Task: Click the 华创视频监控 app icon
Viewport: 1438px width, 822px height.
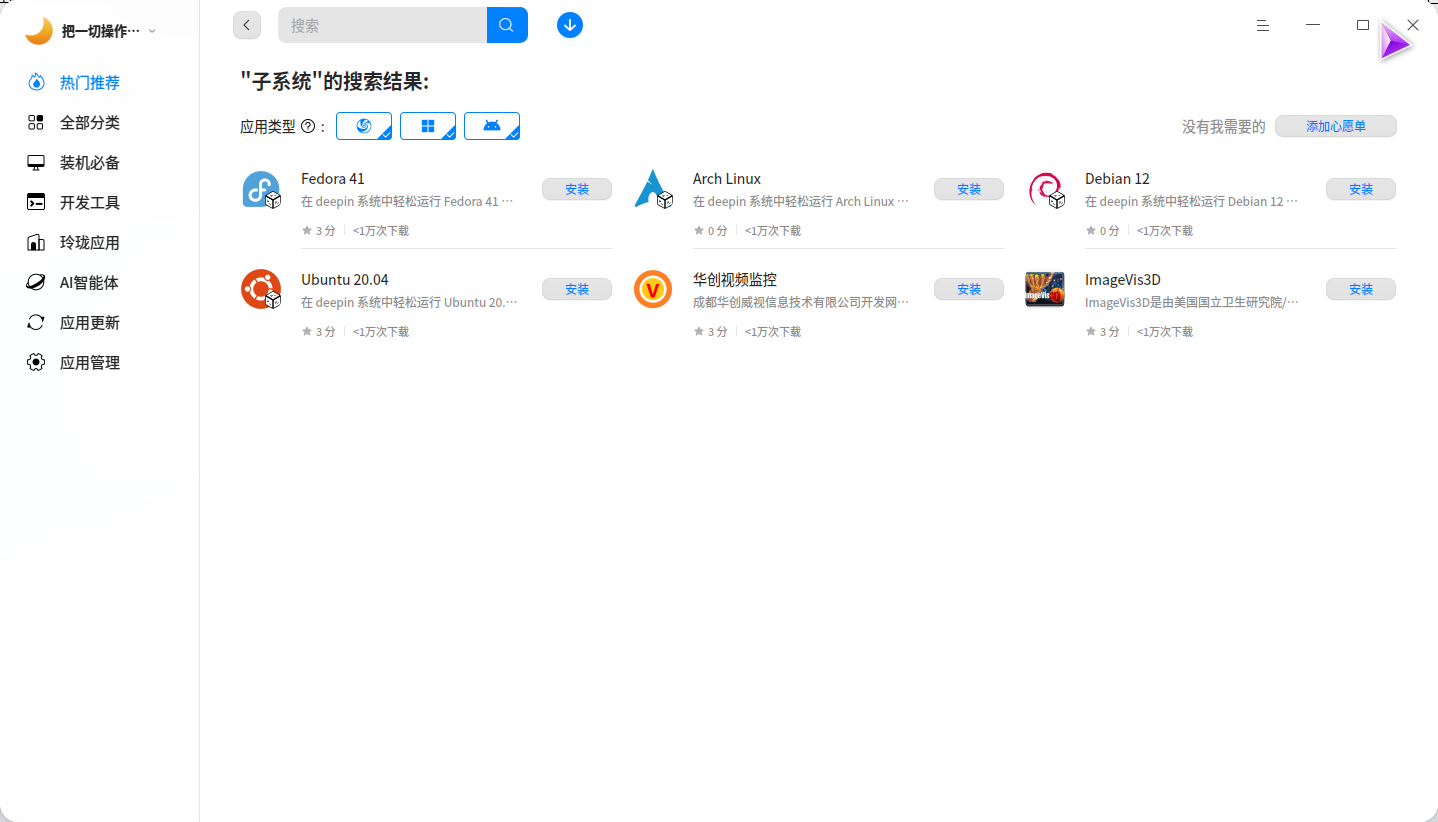Action: tap(653, 289)
